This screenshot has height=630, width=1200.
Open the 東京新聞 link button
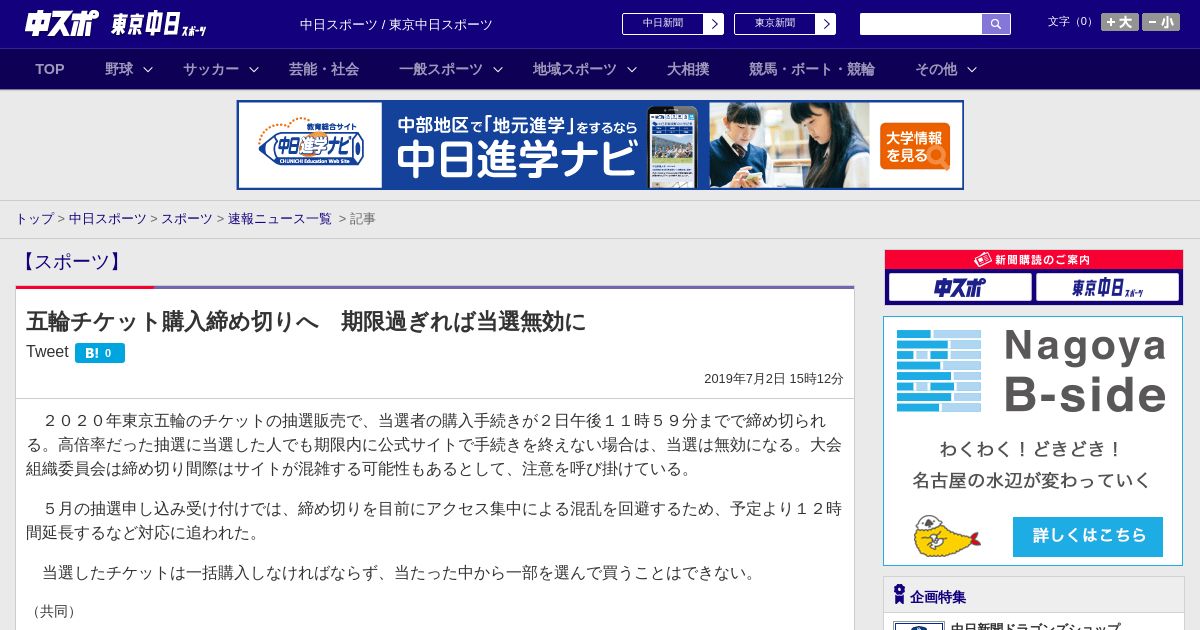775,24
